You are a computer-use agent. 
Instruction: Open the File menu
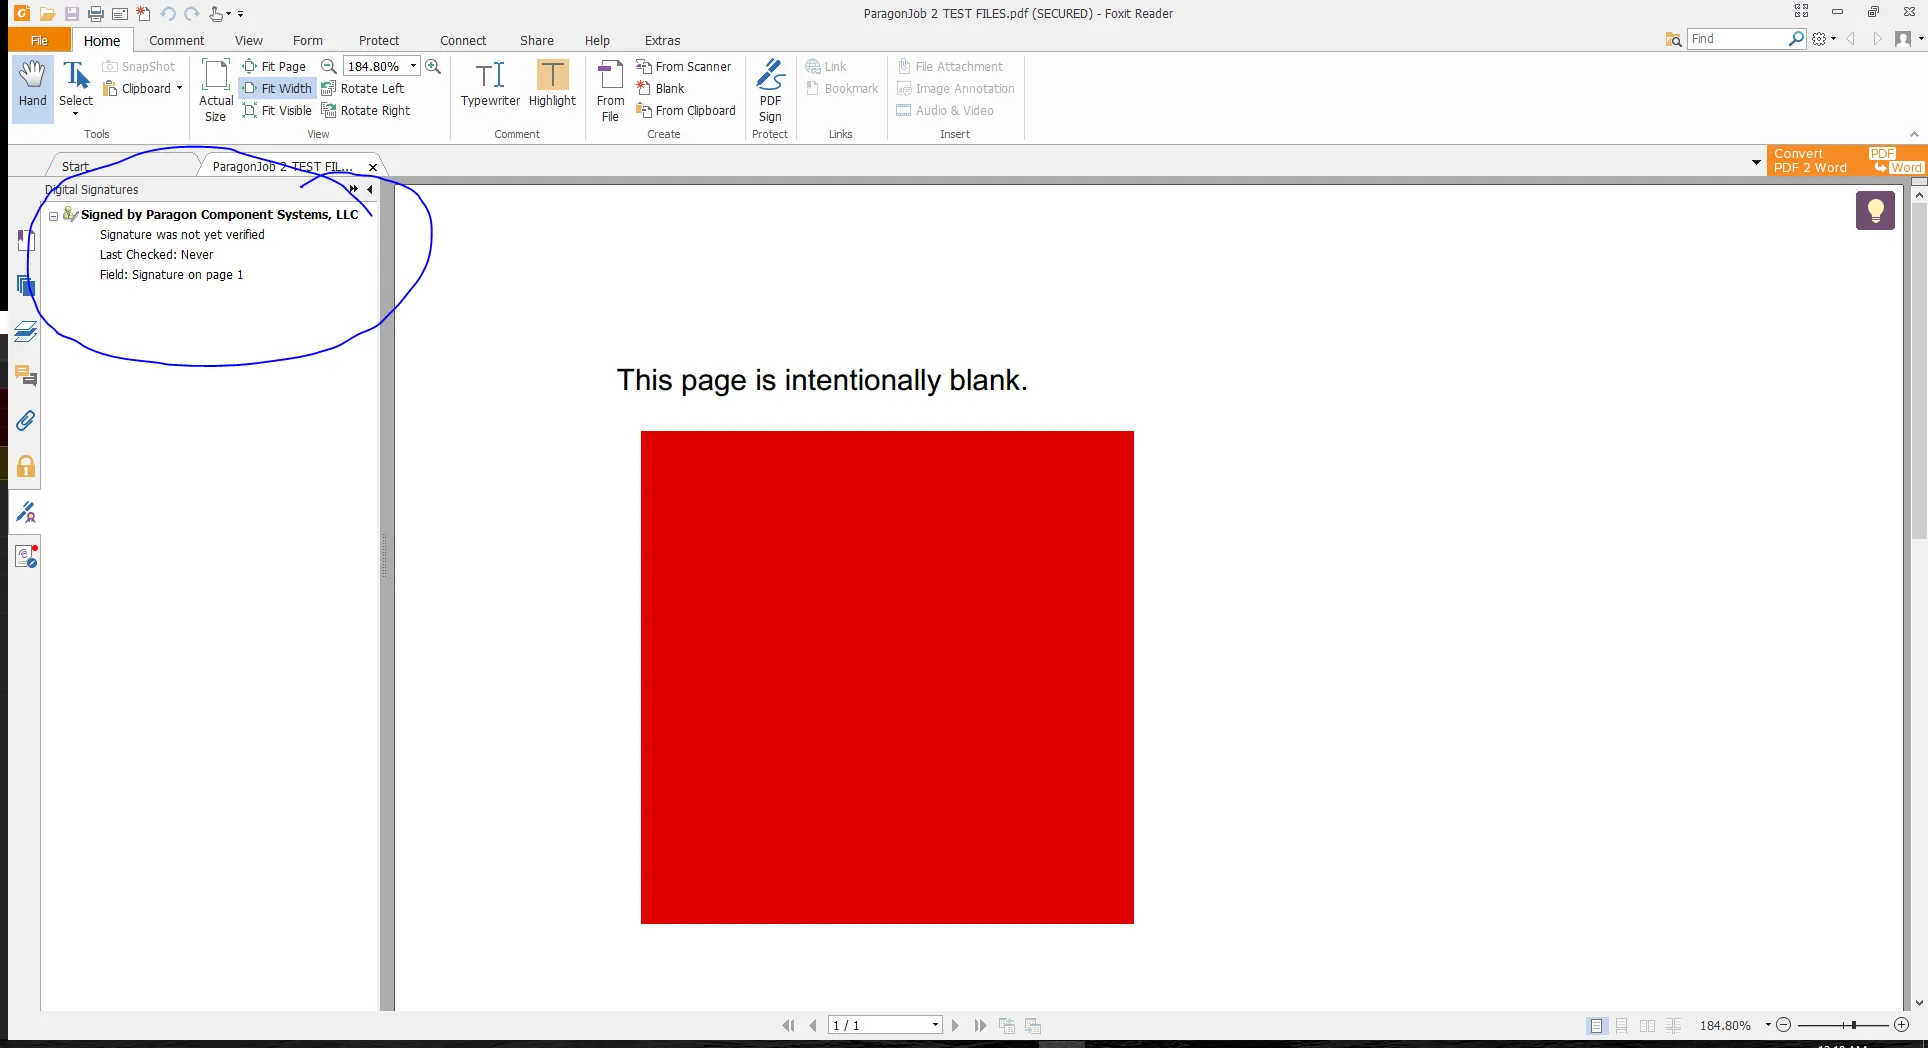coord(39,40)
